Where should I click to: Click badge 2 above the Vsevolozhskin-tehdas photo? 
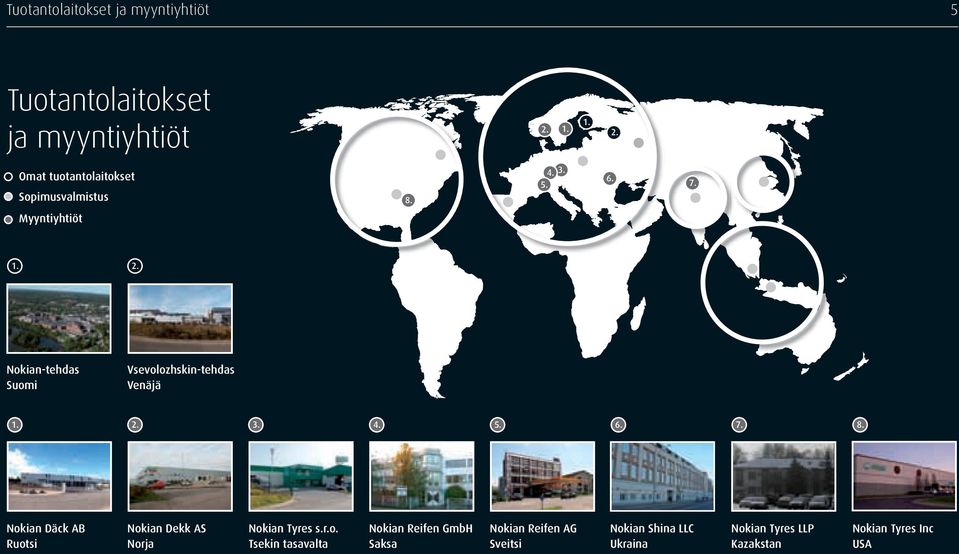tap(135, 266)
